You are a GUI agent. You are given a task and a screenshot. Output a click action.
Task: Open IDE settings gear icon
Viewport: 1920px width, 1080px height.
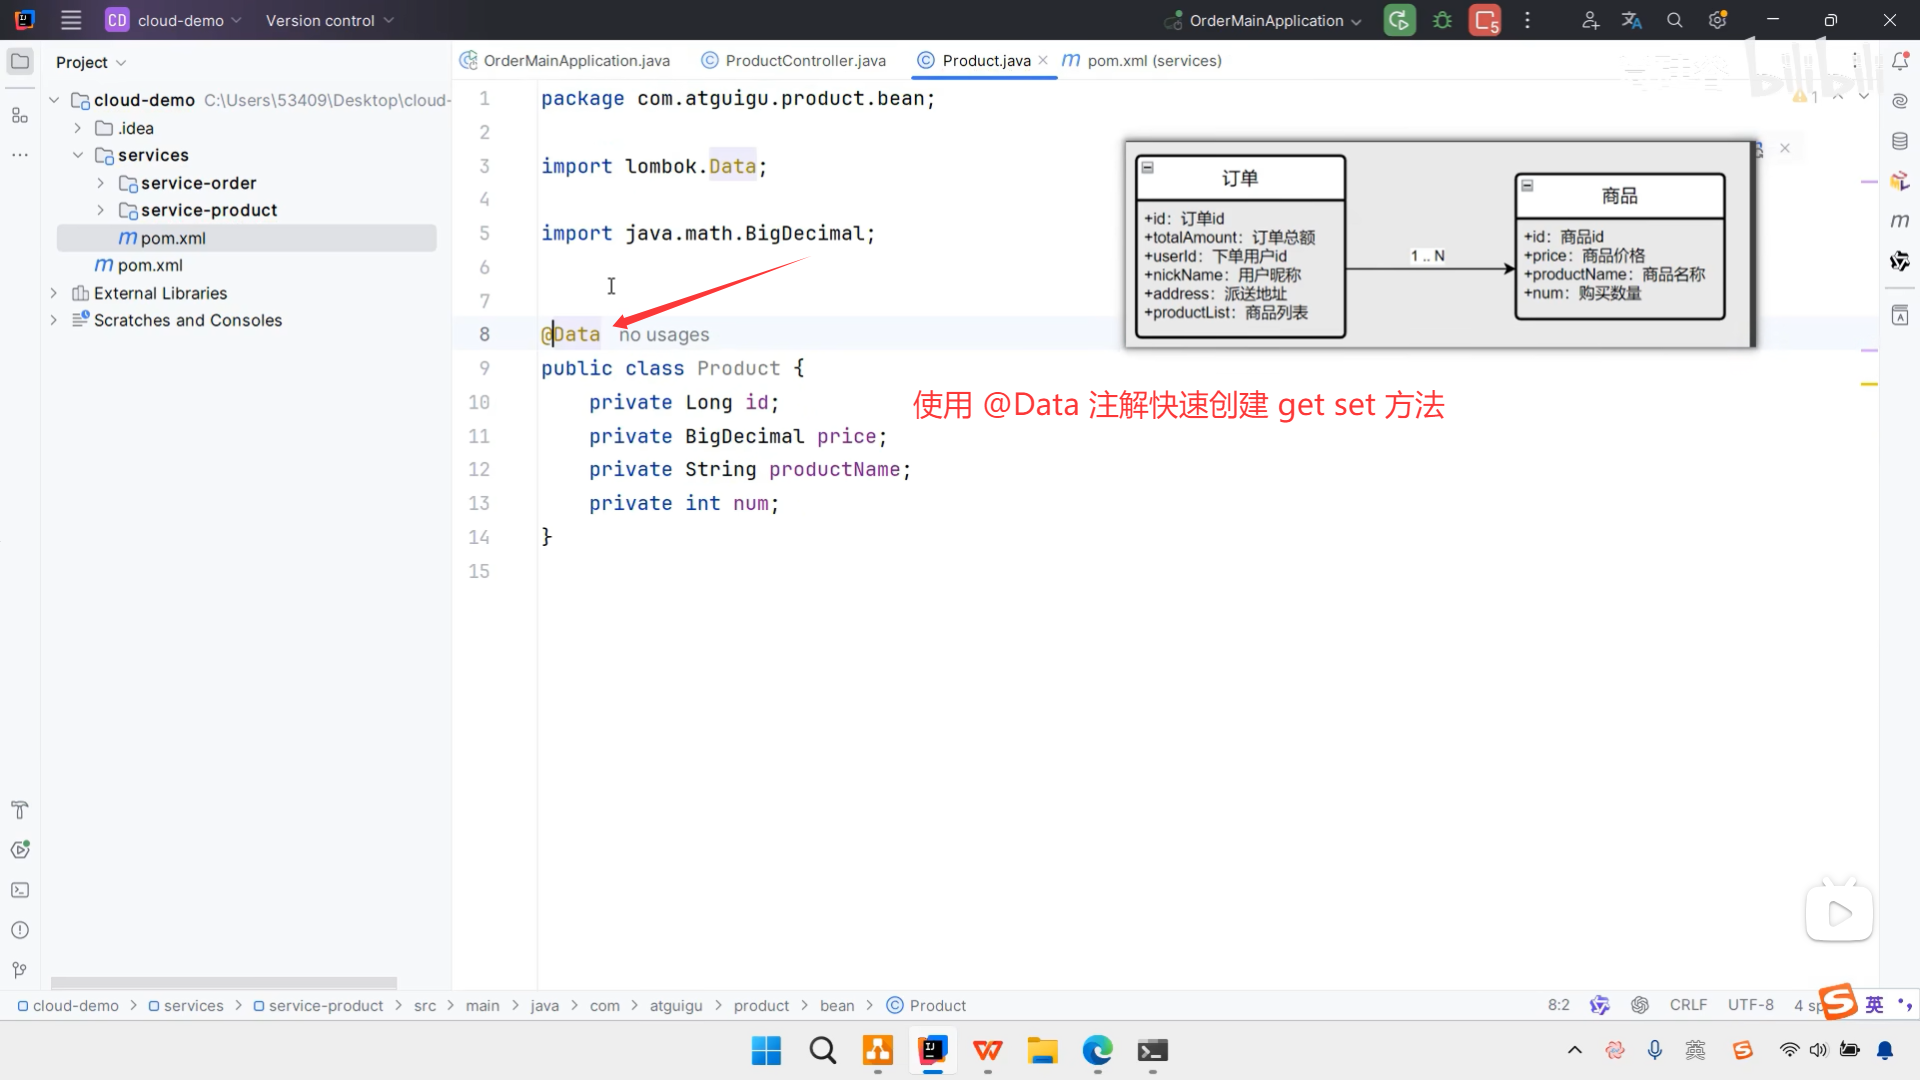coord(1717,20)
